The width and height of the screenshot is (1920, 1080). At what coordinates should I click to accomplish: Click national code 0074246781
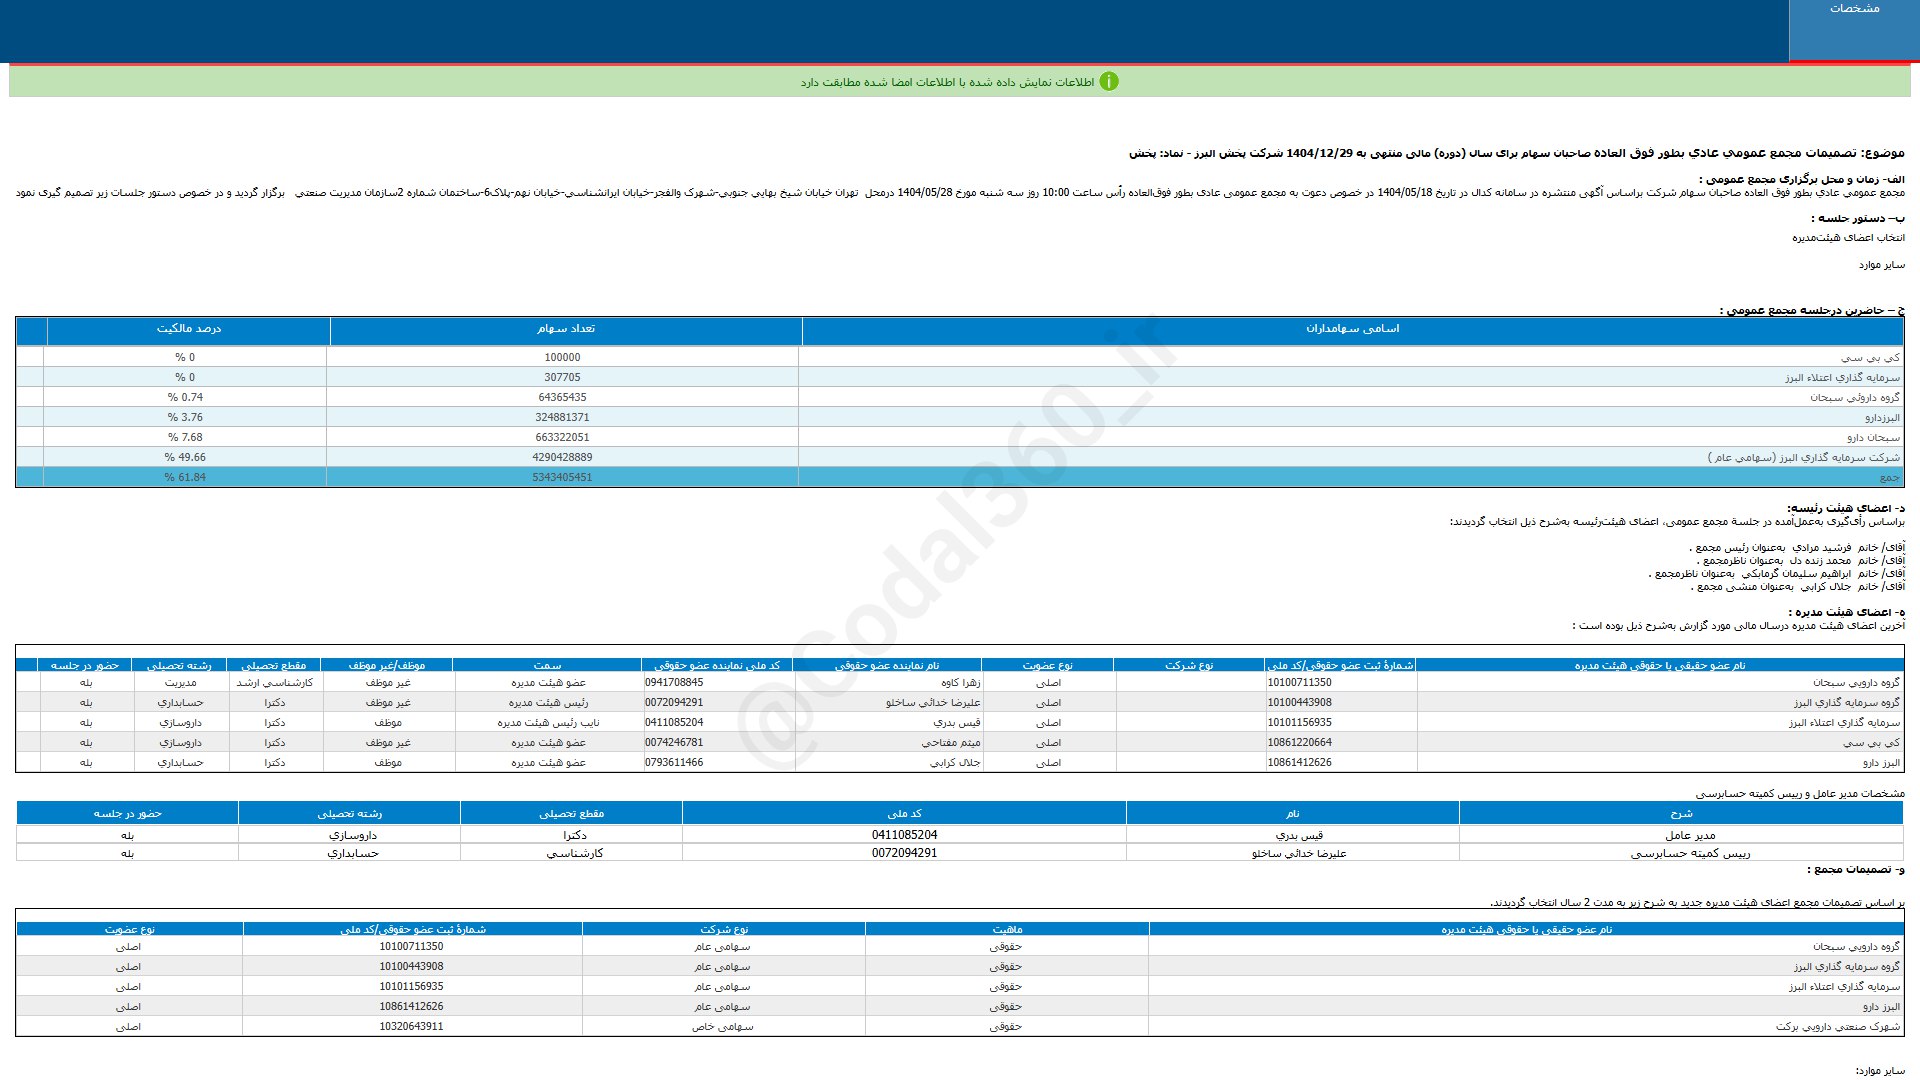coord(674,743)
